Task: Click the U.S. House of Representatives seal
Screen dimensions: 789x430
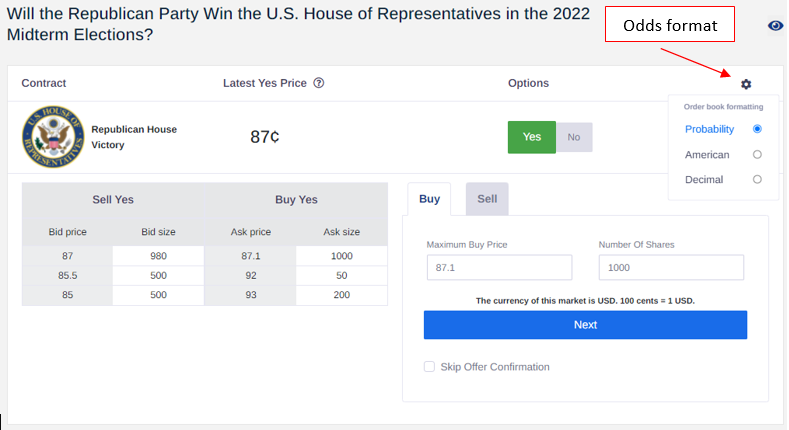Action: click(53, 137)
